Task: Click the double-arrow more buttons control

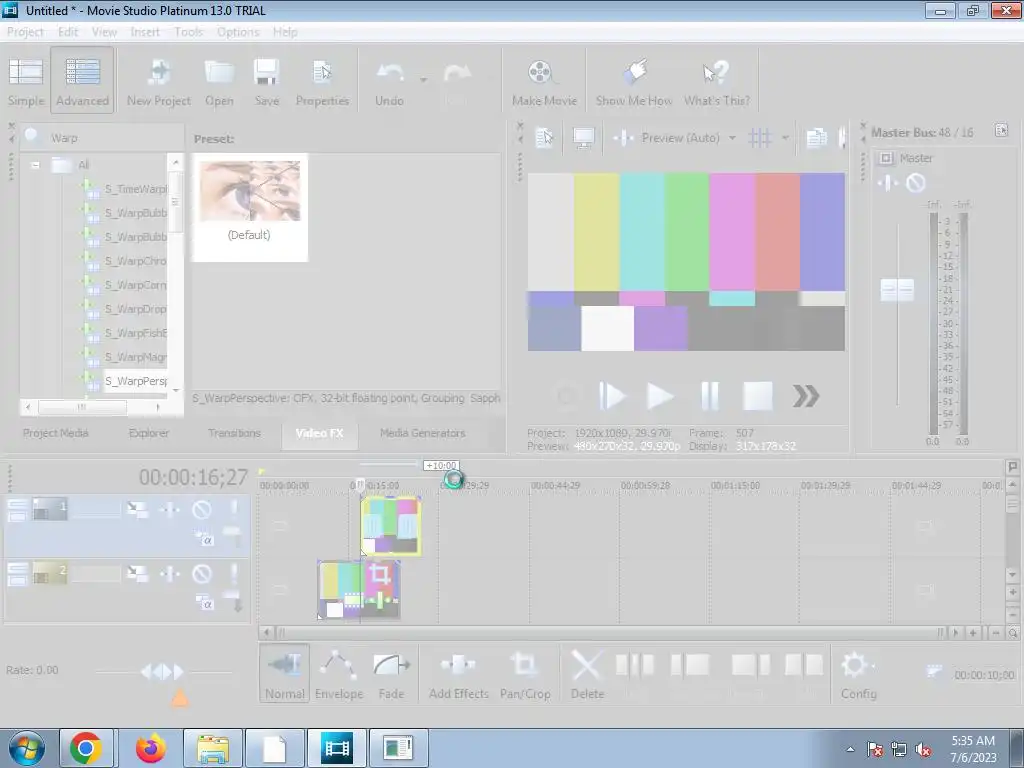Action: coord(806,396)
